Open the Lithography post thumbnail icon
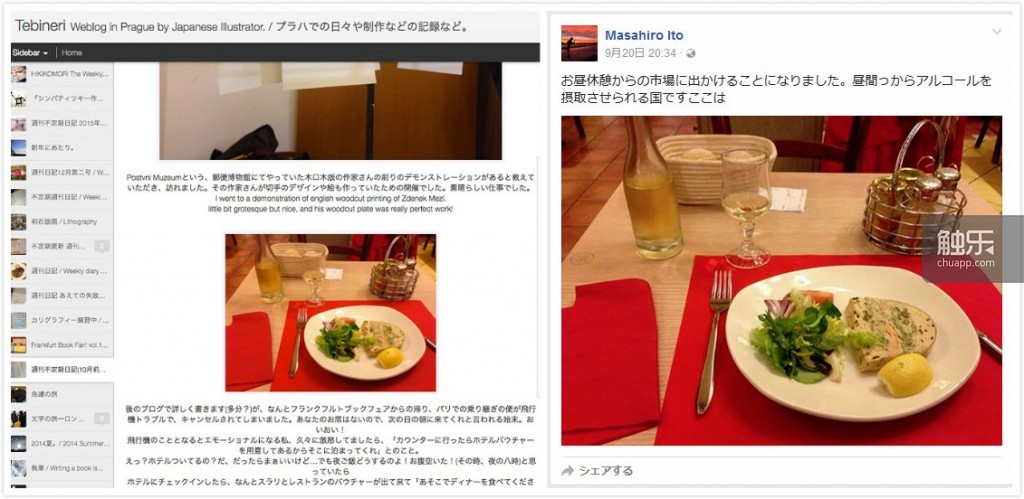This screenshot has height=499, width=1024. click(19, 222)
